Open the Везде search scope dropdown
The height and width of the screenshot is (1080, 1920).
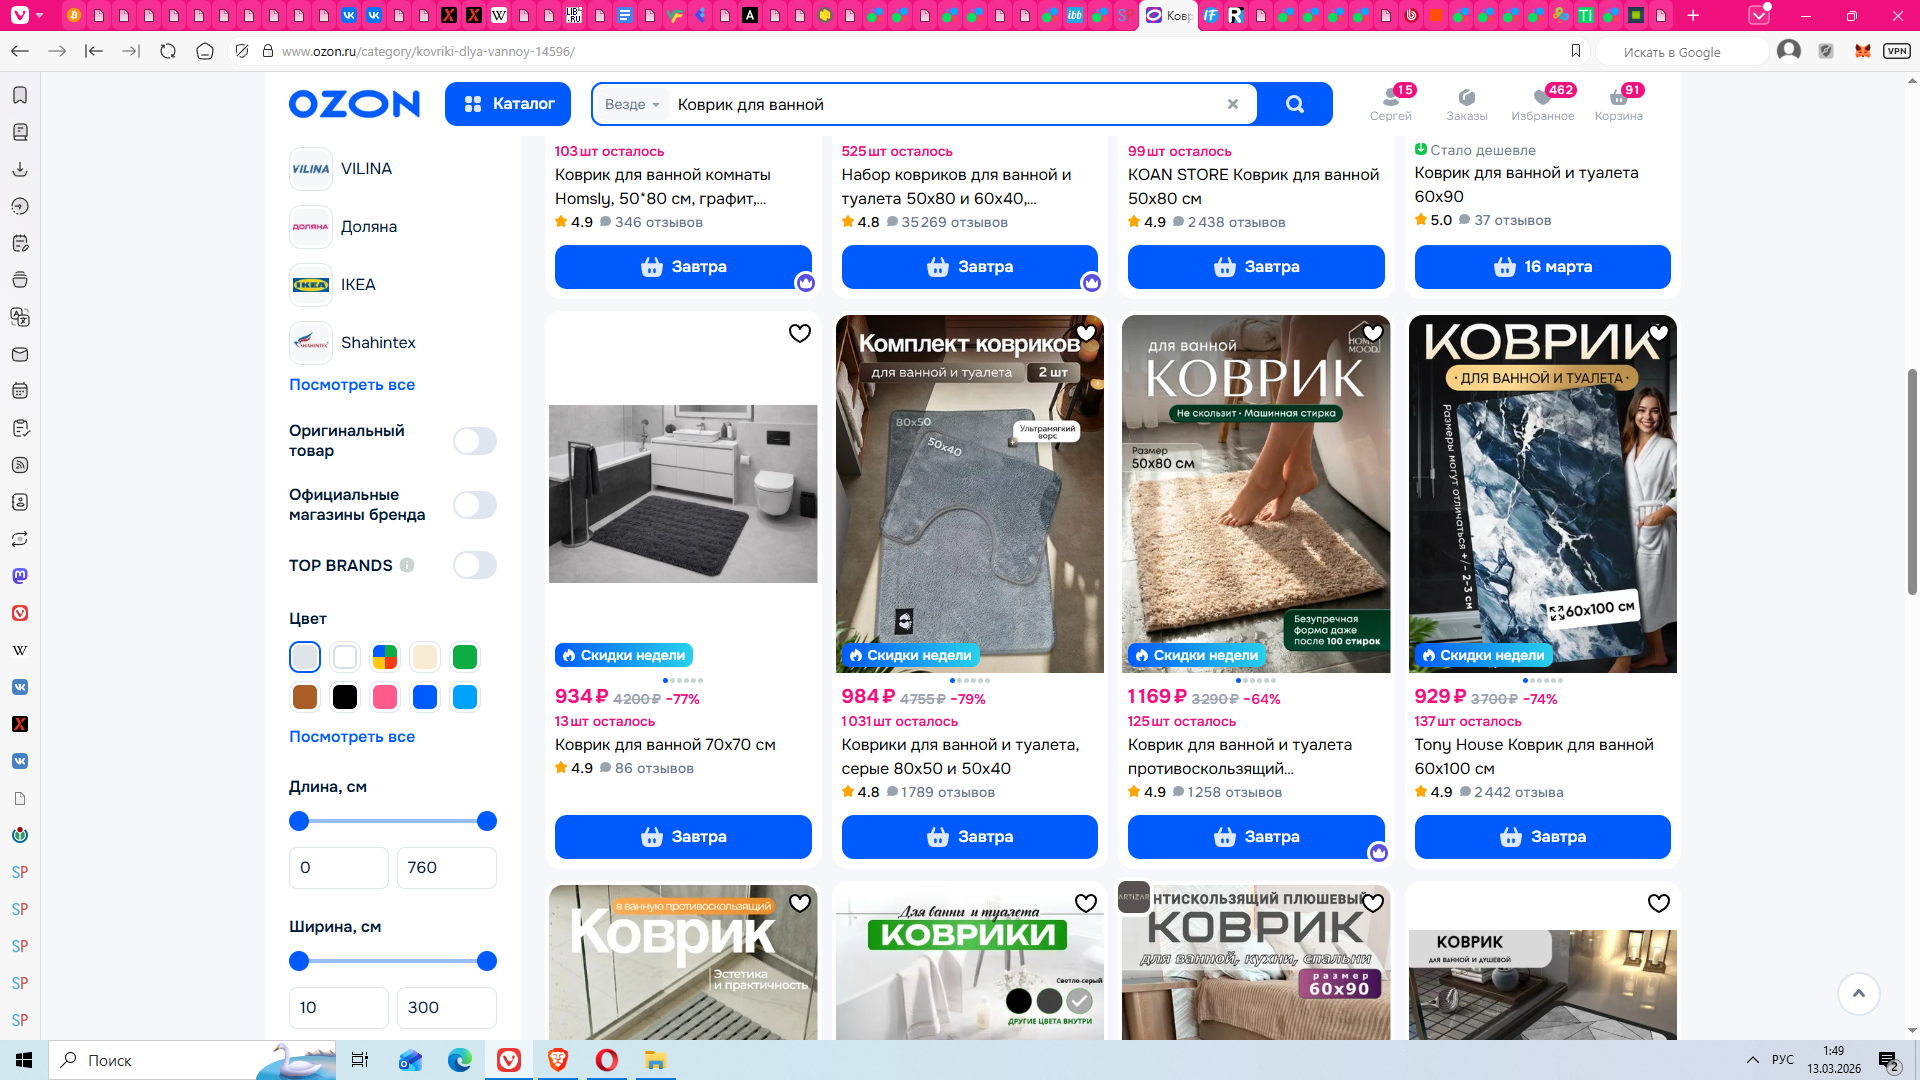[x=631, y=104]
